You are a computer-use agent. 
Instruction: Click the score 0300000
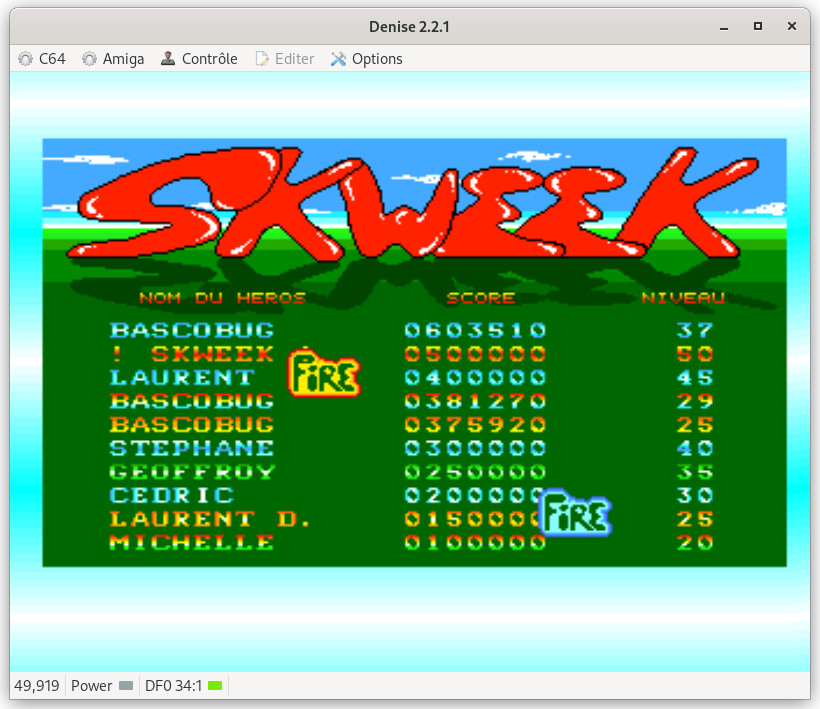[x=475, y=448]
